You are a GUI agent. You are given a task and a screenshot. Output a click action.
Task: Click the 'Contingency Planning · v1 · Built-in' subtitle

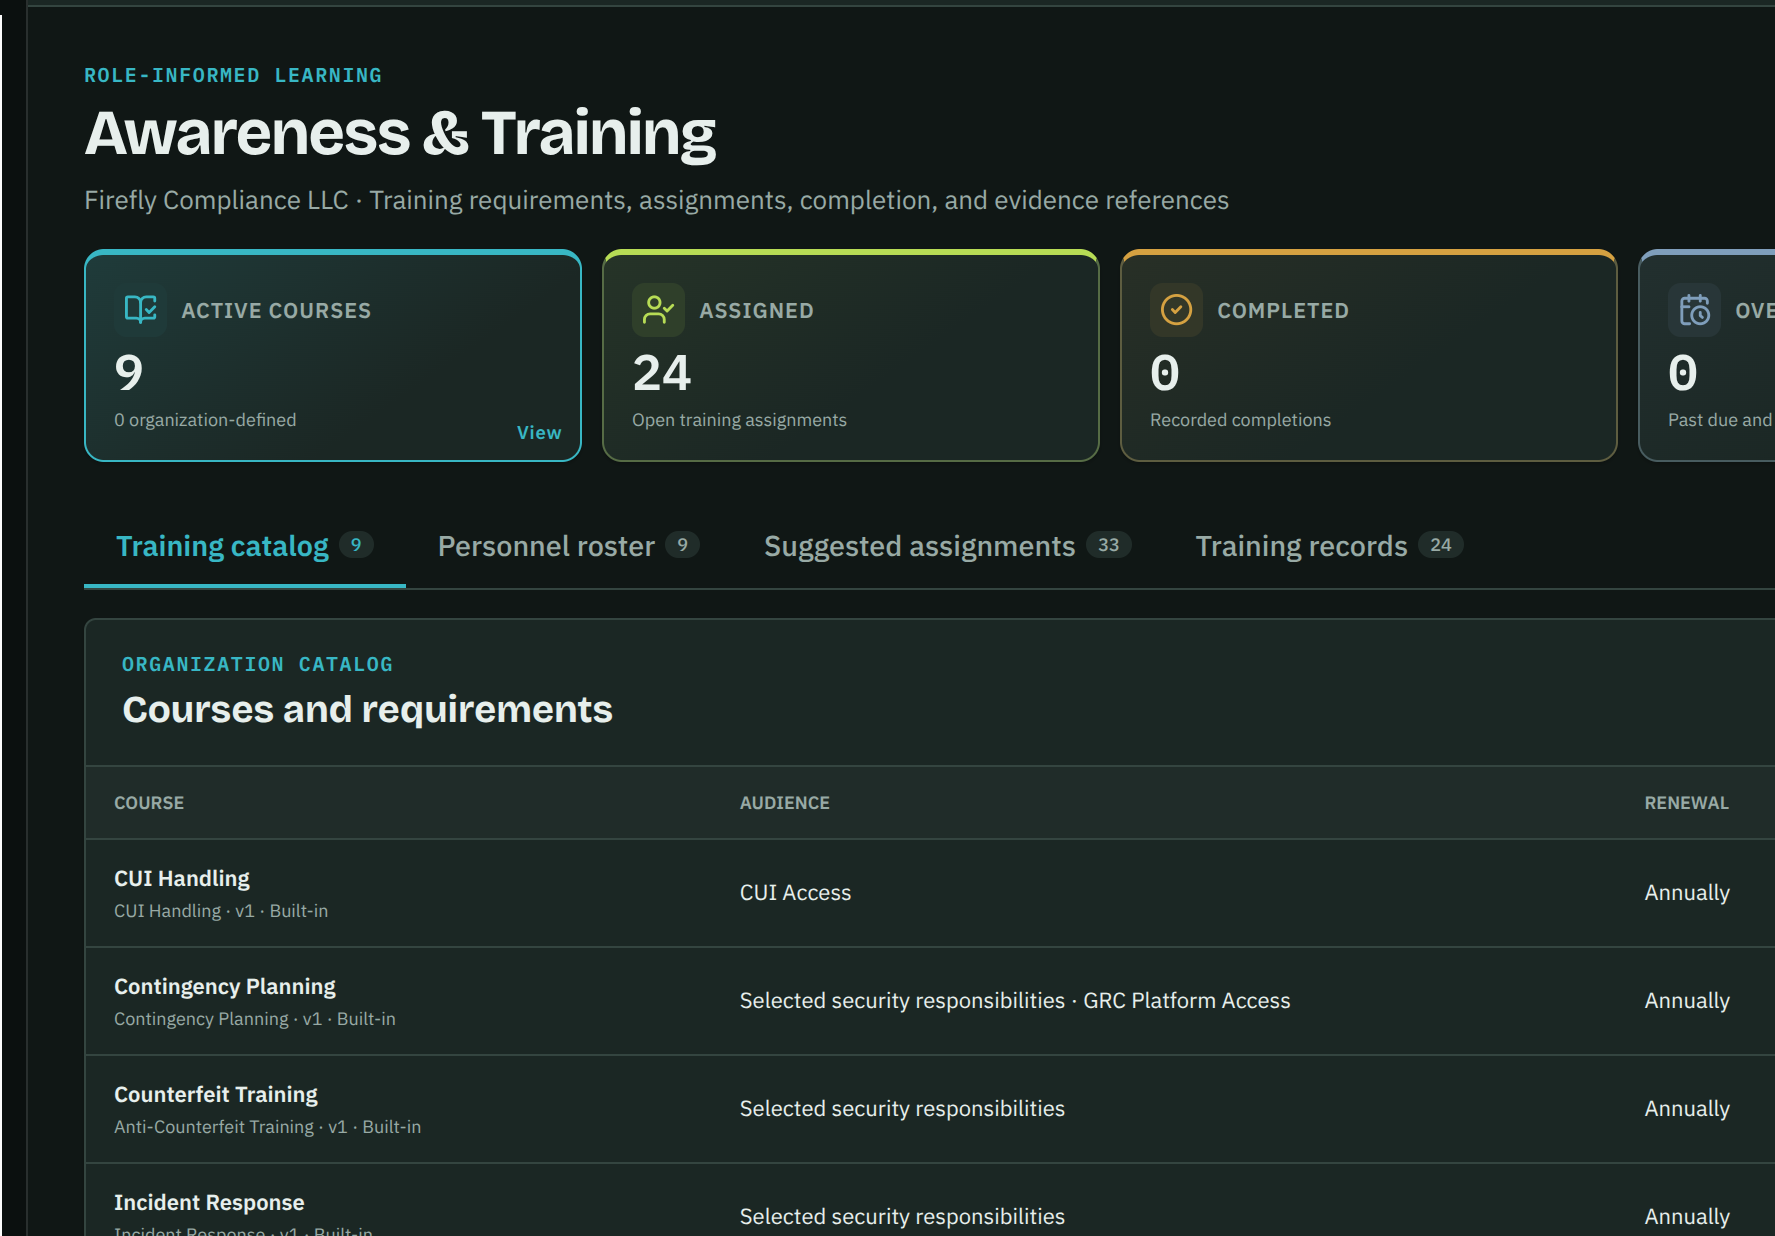click(x=255, y=1019)
